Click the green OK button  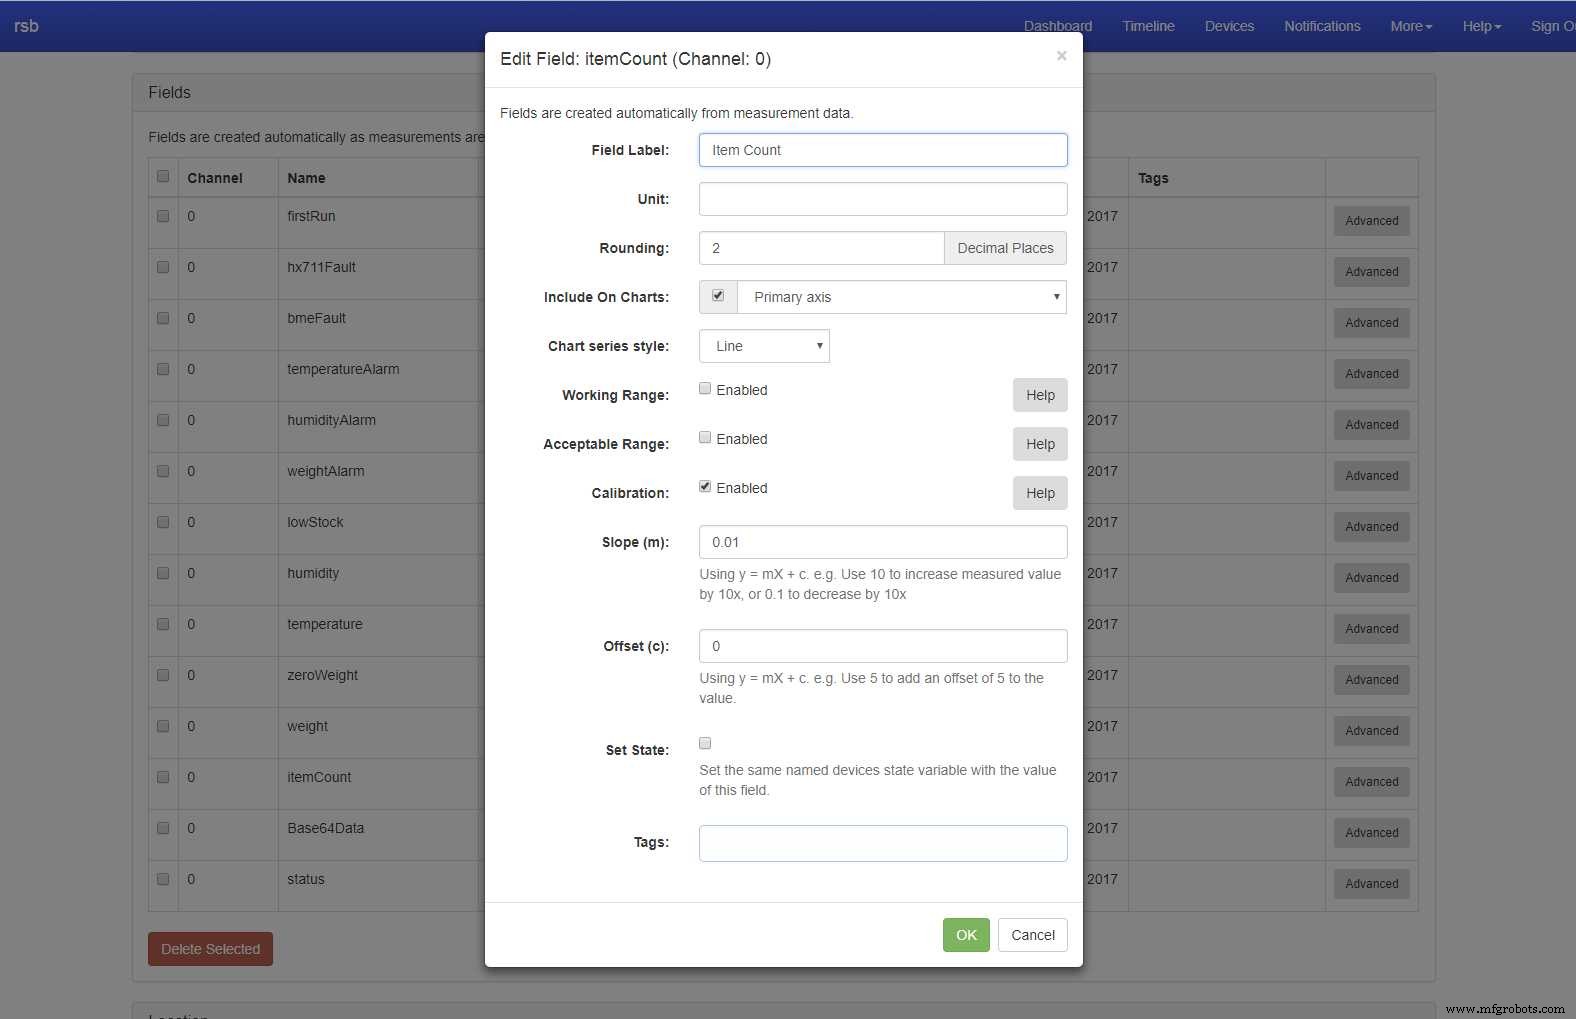click(965, 935)
